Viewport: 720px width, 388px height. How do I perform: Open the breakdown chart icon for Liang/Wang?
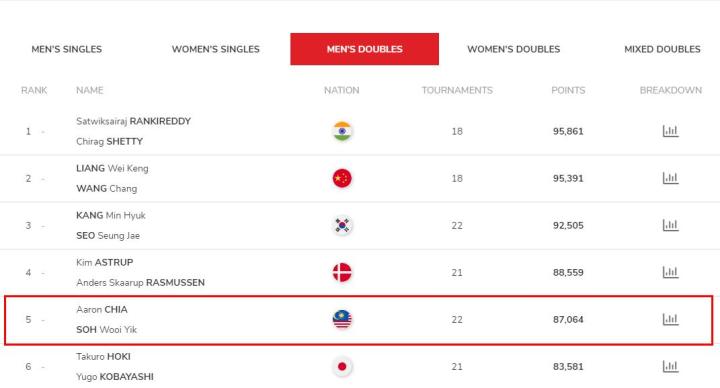[670, 178]
